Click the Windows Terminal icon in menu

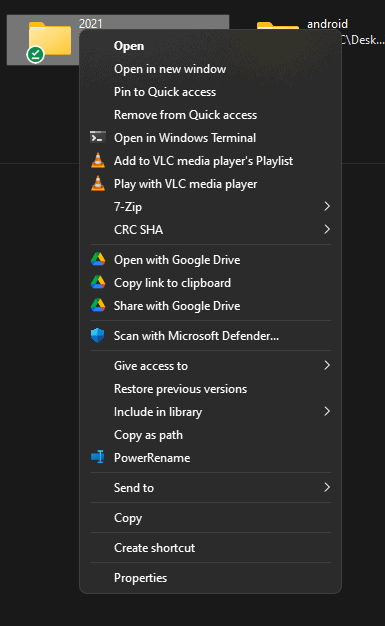click(98, 137)
